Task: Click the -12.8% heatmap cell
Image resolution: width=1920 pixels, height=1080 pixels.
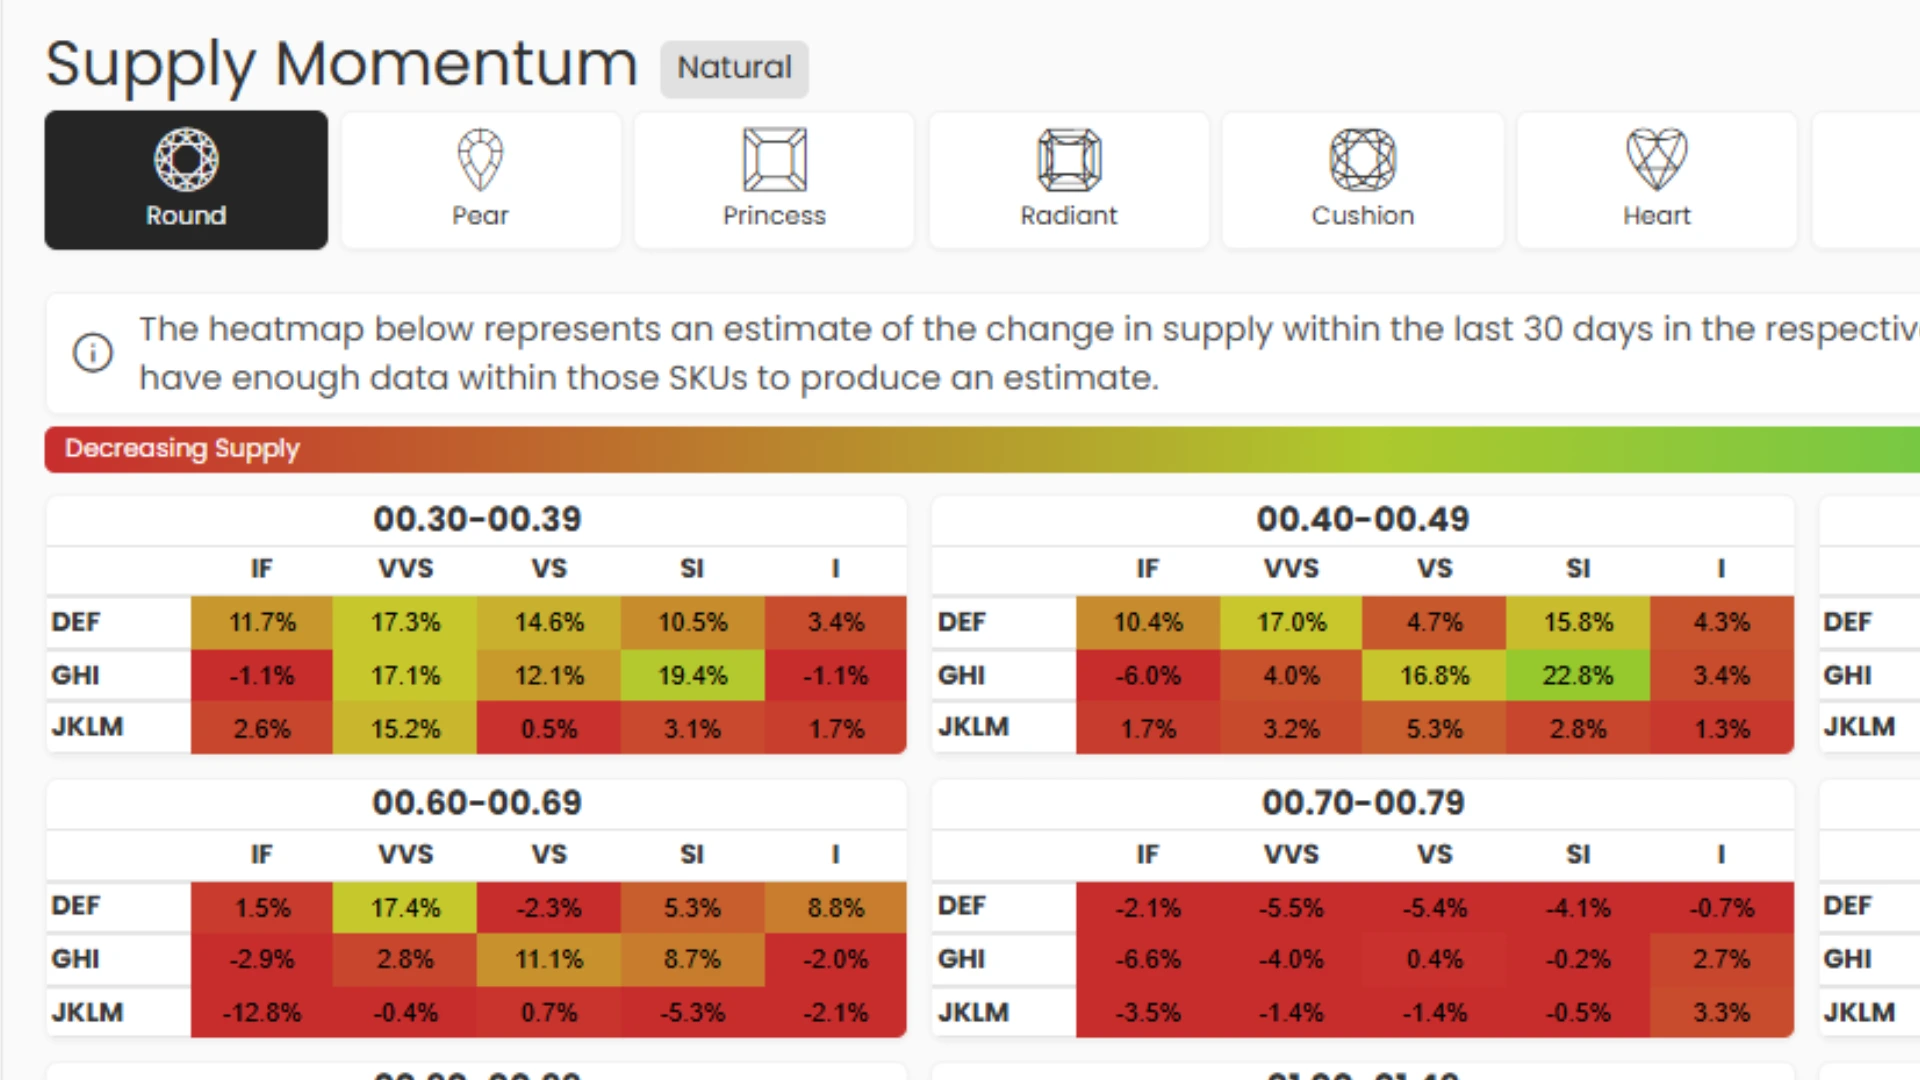Action: tap(261, 1012)
